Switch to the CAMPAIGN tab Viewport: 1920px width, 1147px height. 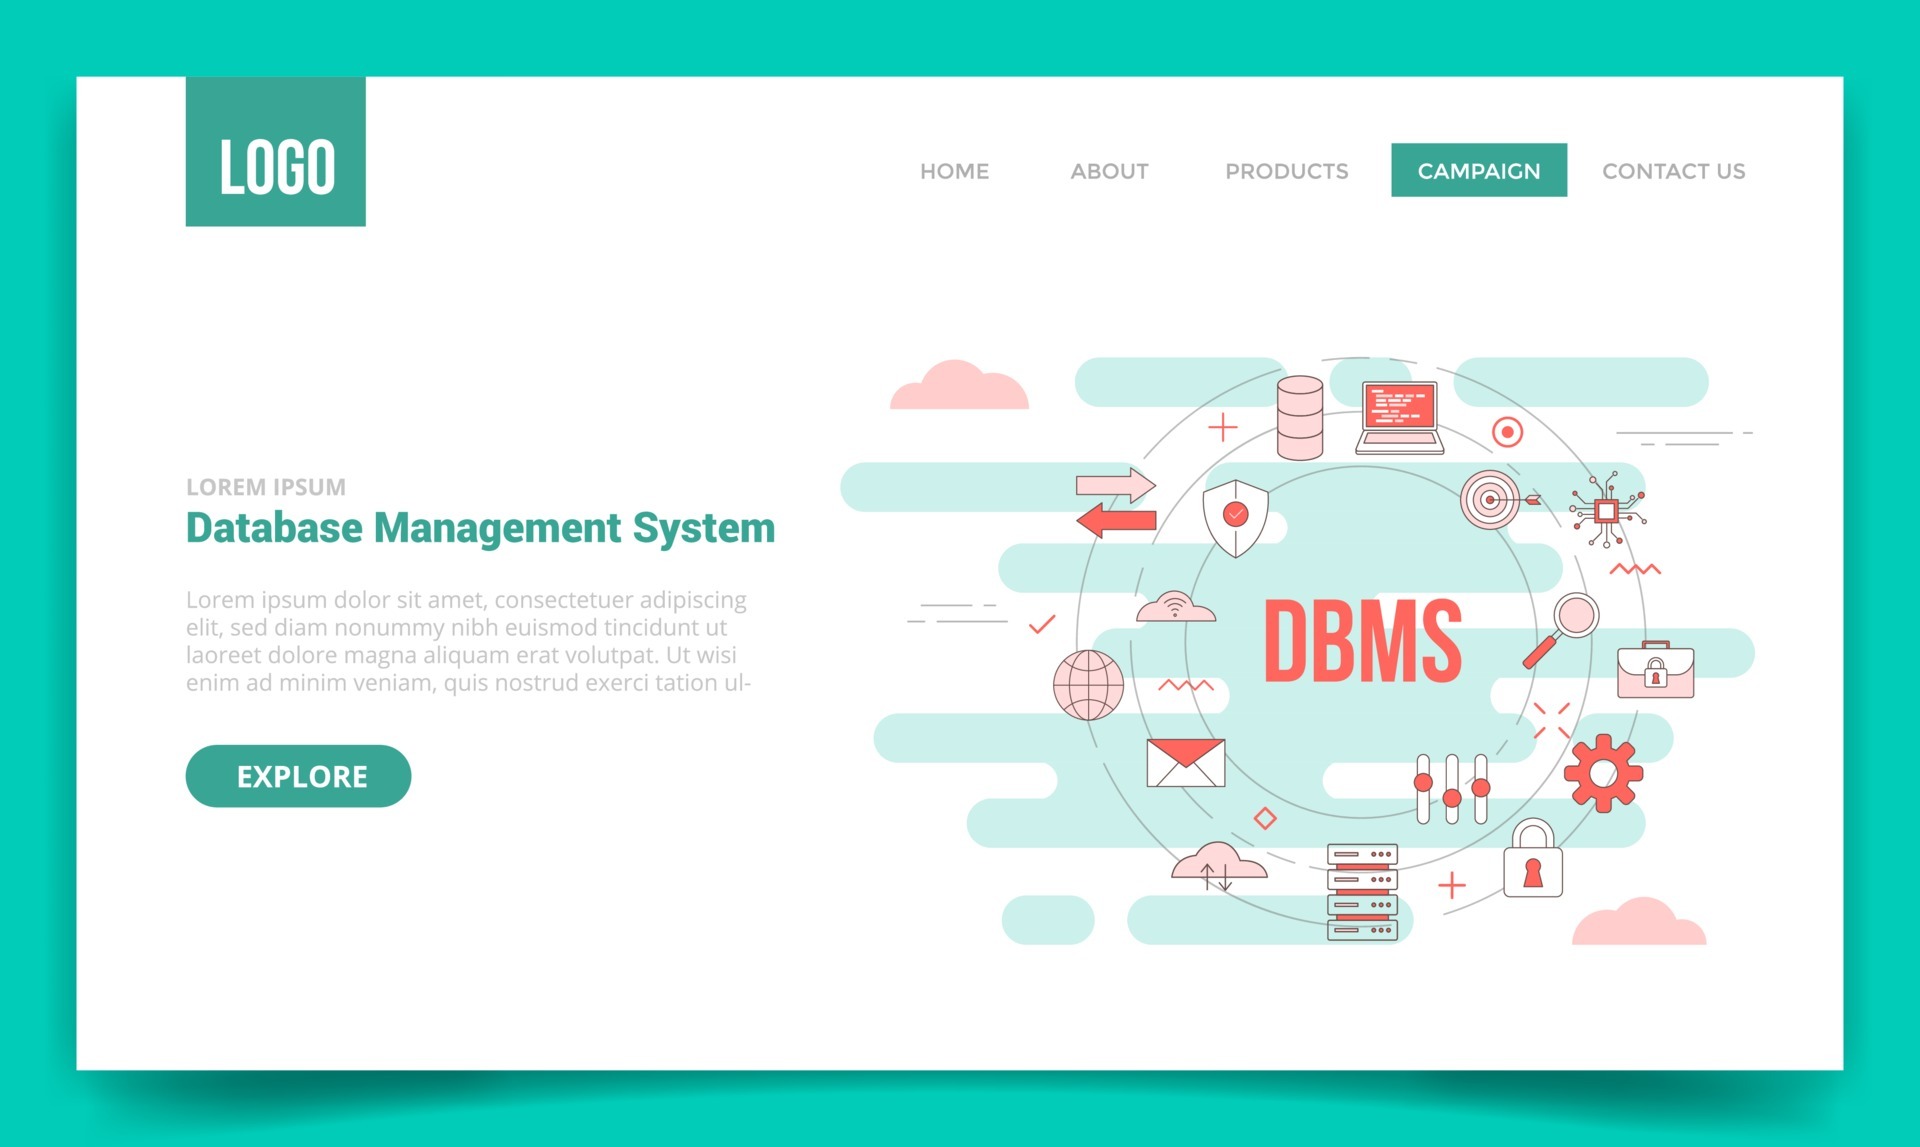(x=1478, y=171)
